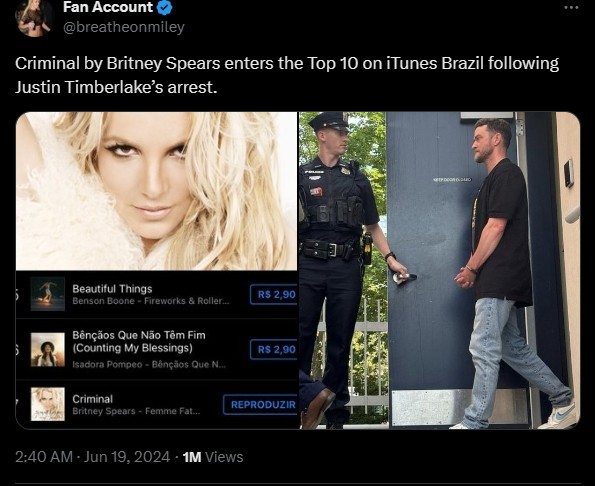Click the blue verified badge icon

point(164,7)
